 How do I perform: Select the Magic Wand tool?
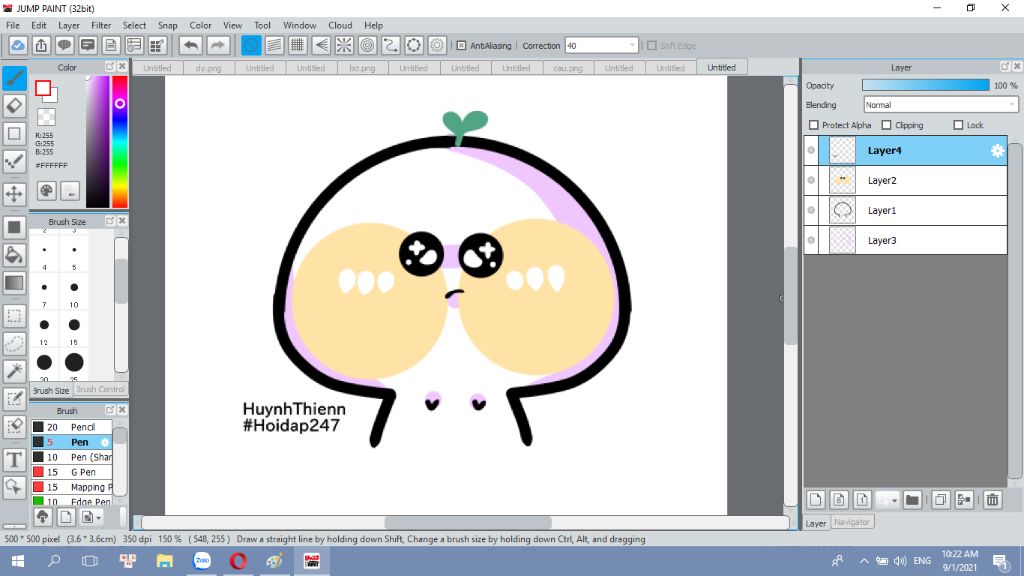click(14, 371)
